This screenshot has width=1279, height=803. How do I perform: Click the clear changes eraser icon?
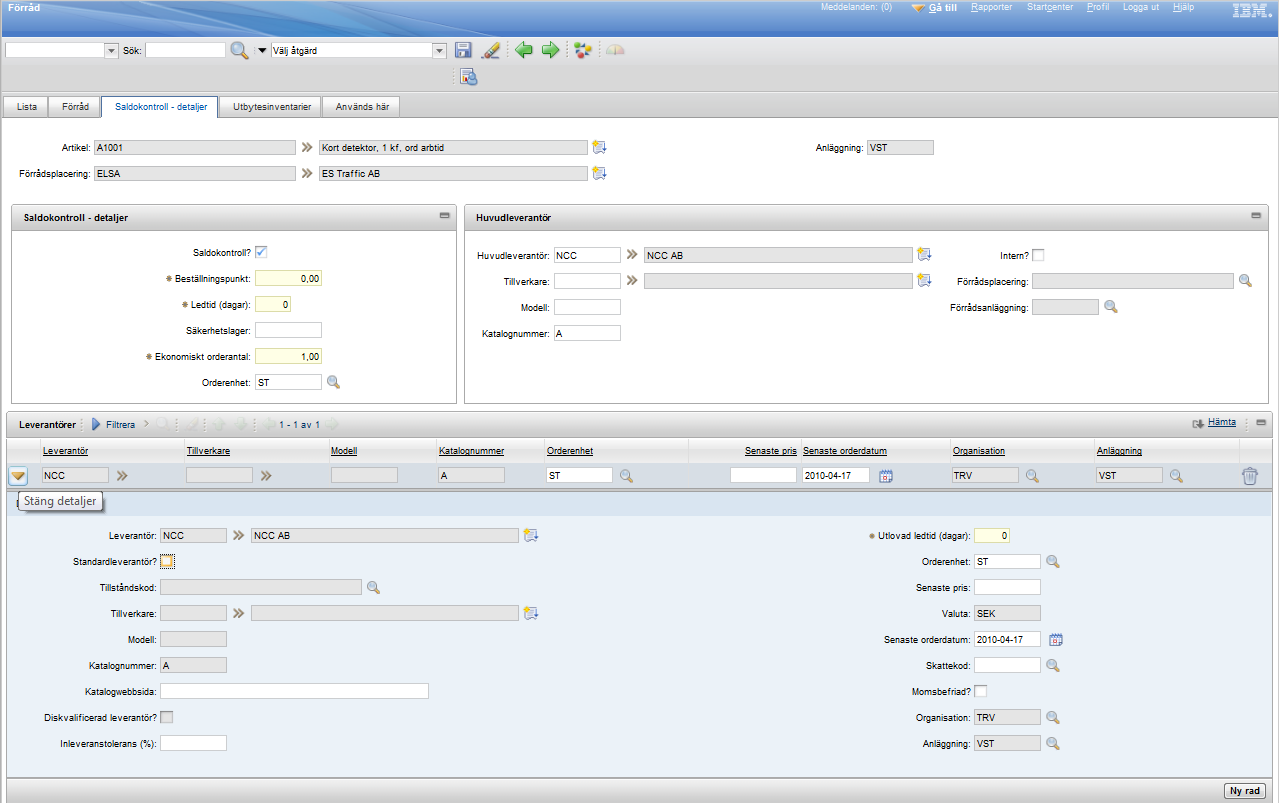(490, 50)
